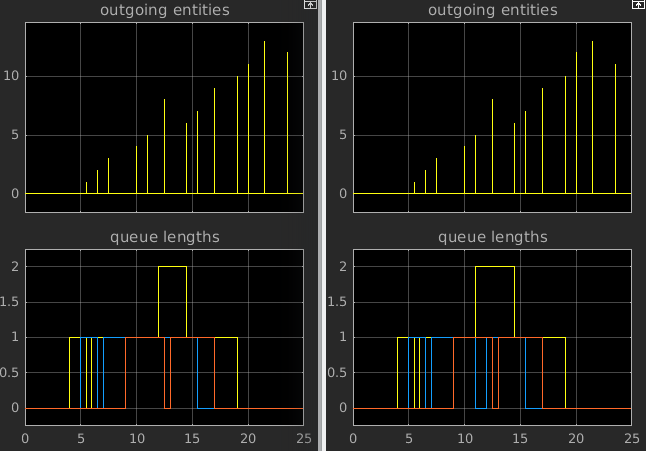The height and width of the screenshot is (451, 646).
Task: Click the yellow plateau at 2 in left queue plot
Action: 172,266
